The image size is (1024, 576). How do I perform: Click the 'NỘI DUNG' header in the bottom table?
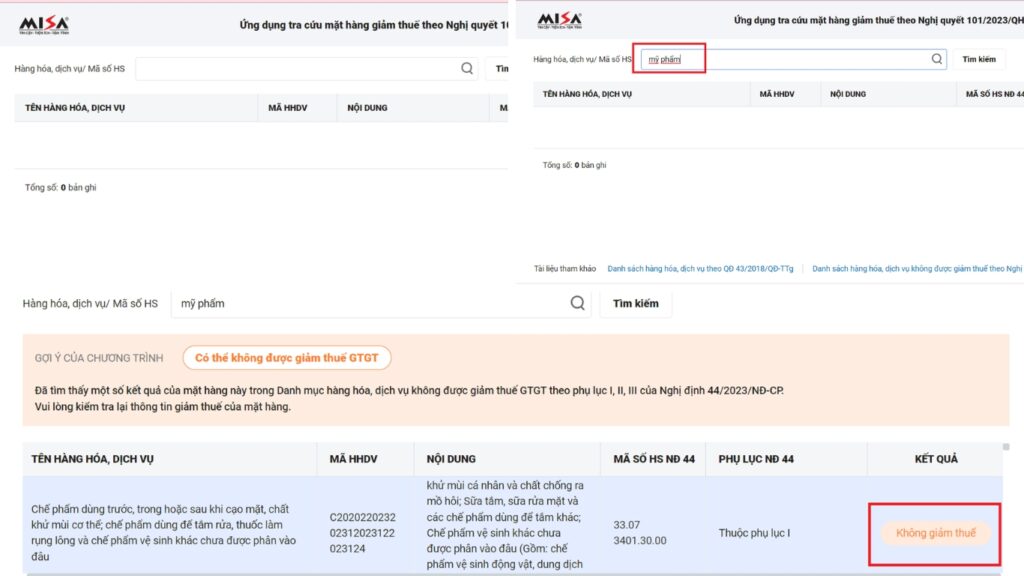tap(451, 459)
